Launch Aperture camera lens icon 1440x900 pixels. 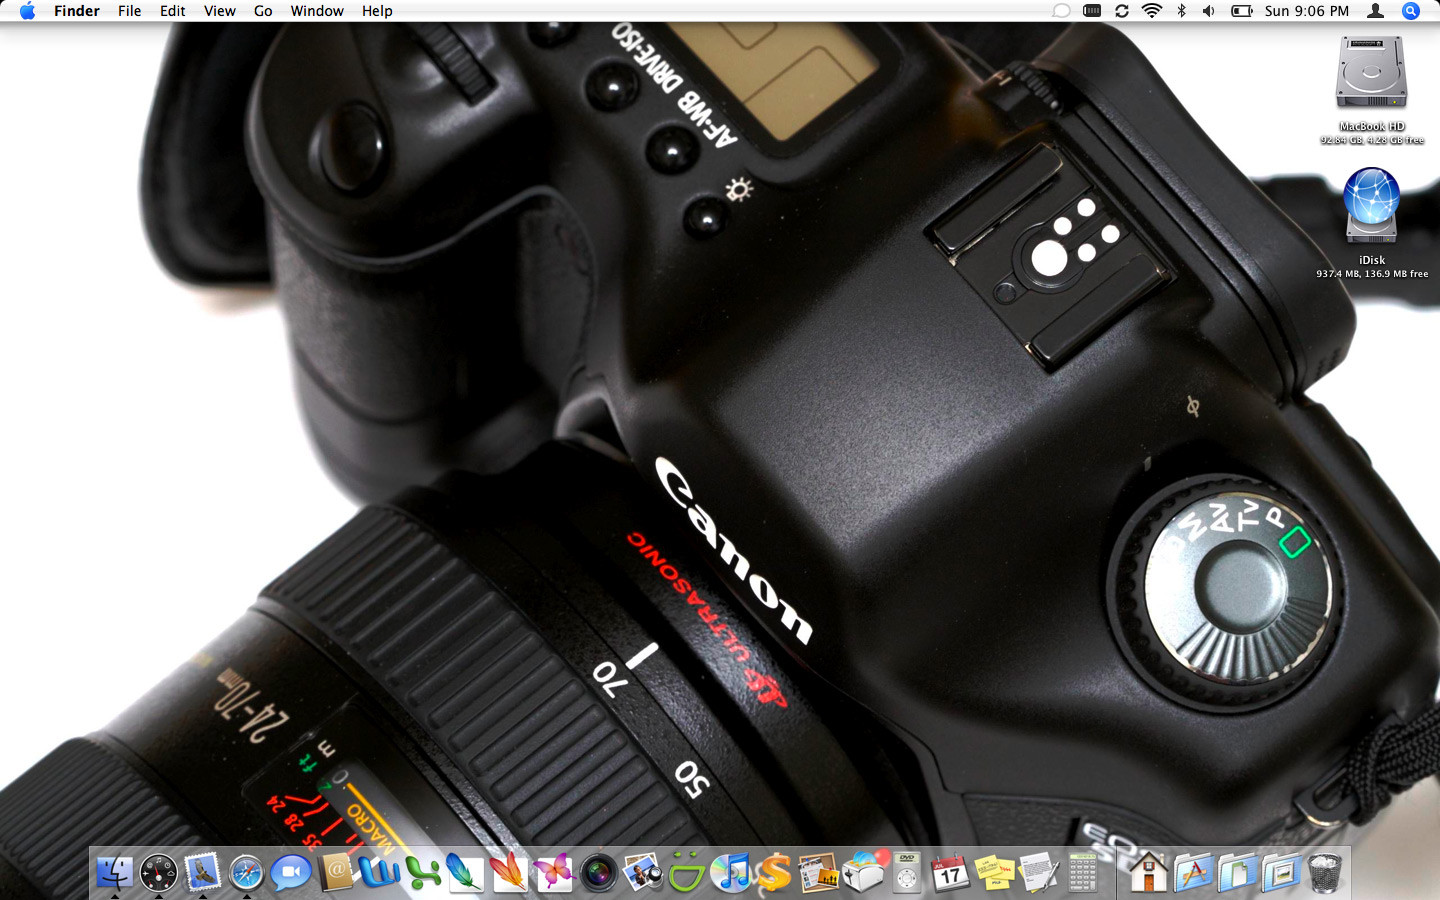pyautogui.click(x=598, y=873)
